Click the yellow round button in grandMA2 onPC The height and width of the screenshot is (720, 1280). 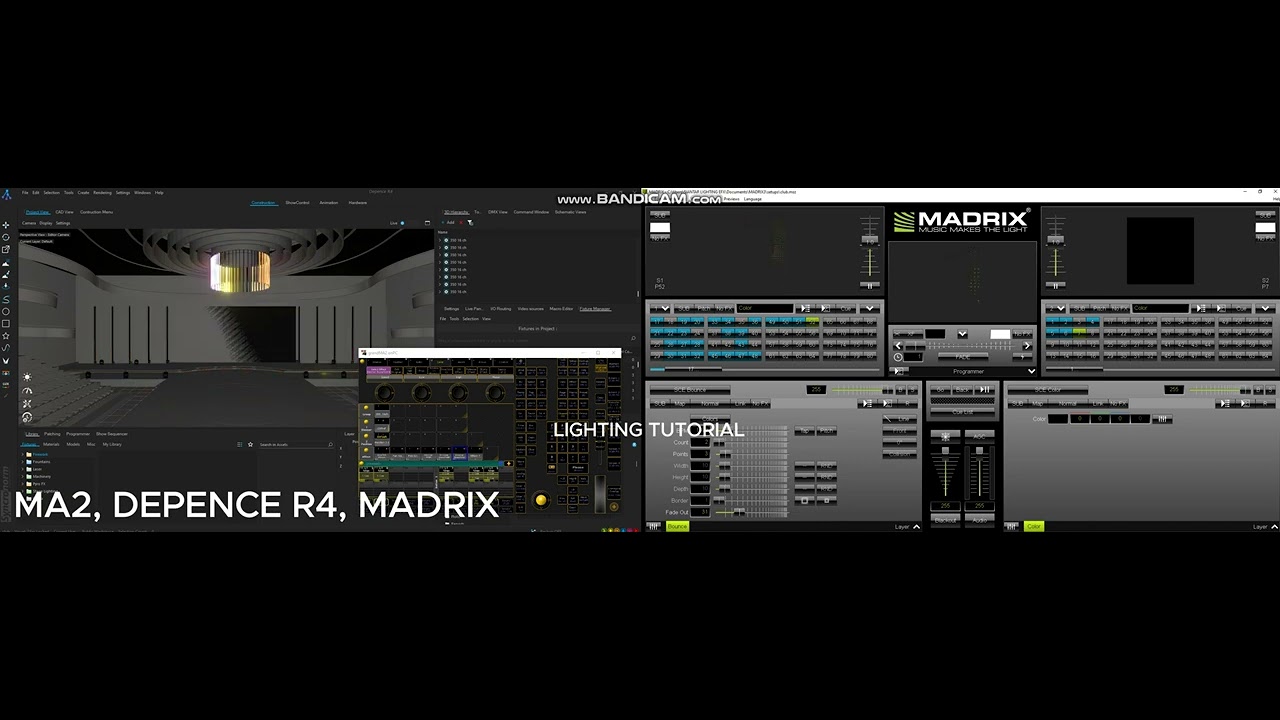pyautogui.click(x=541, y=500)
